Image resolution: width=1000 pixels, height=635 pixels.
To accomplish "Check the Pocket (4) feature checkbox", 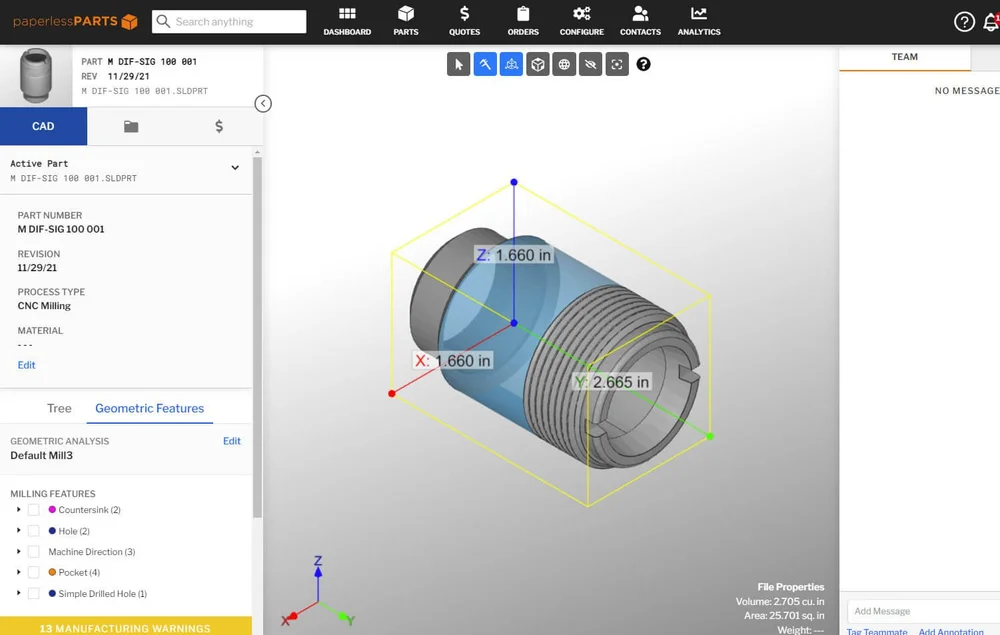I will (x=33, y=572).
